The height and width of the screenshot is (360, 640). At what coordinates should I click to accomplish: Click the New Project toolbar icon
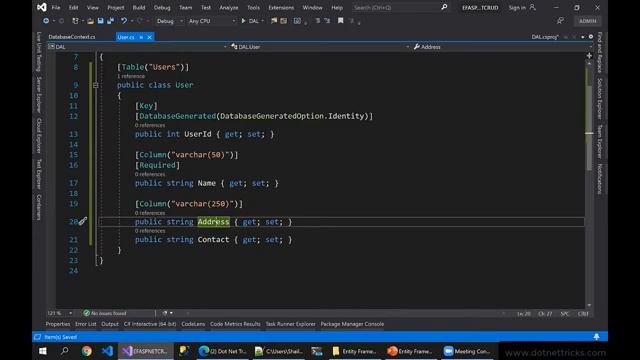[75, 21]
